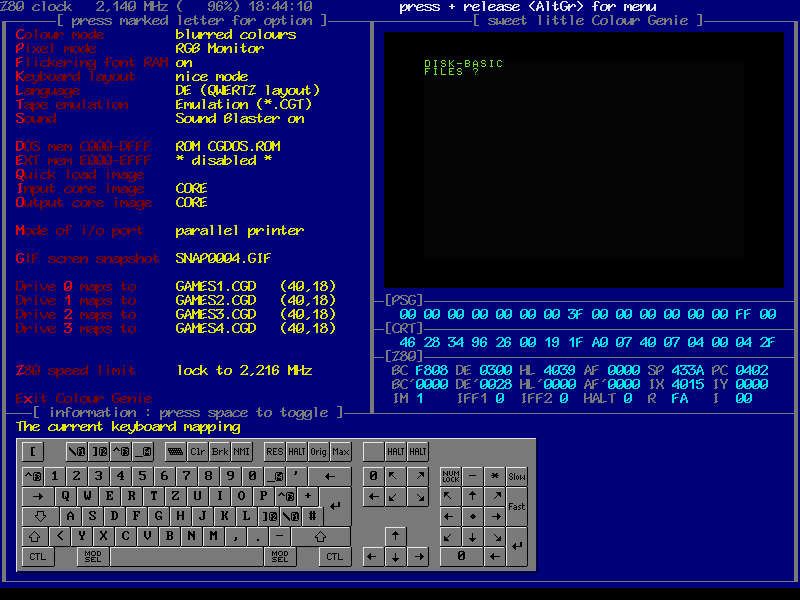Viewport: 800px width, 600px height.
Task: Click Exit Colour Genie
Action: pos(83,399)
